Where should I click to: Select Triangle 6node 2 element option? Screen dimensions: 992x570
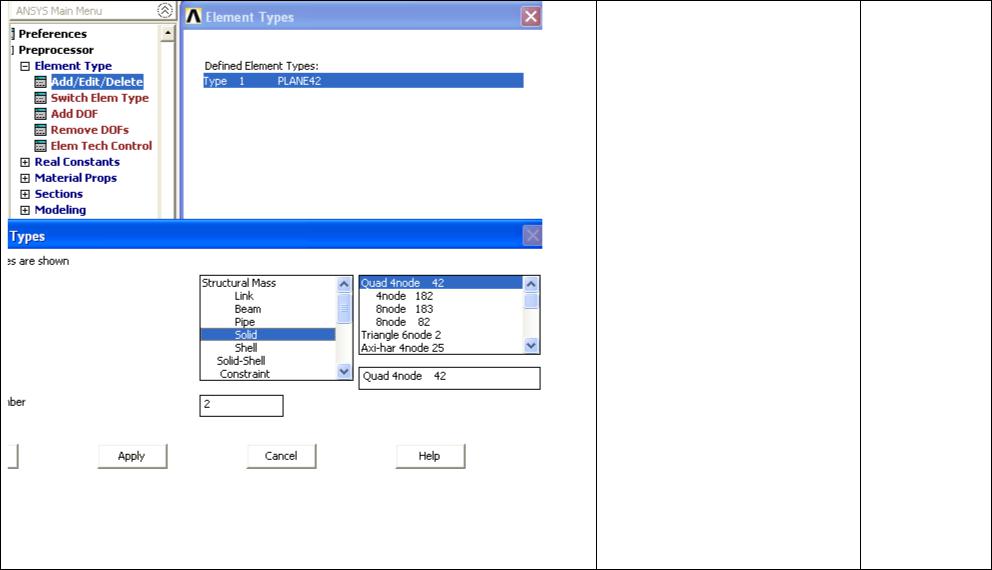pyautogui.click(x=401, y=335)
